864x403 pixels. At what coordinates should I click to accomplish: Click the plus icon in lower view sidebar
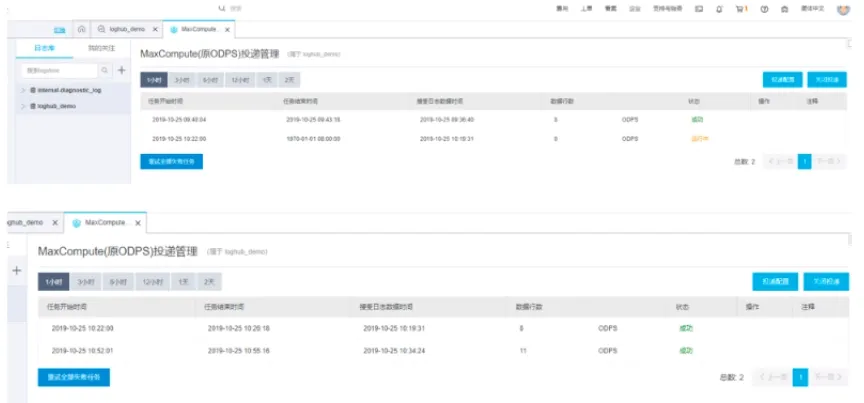tap(17, 270)
